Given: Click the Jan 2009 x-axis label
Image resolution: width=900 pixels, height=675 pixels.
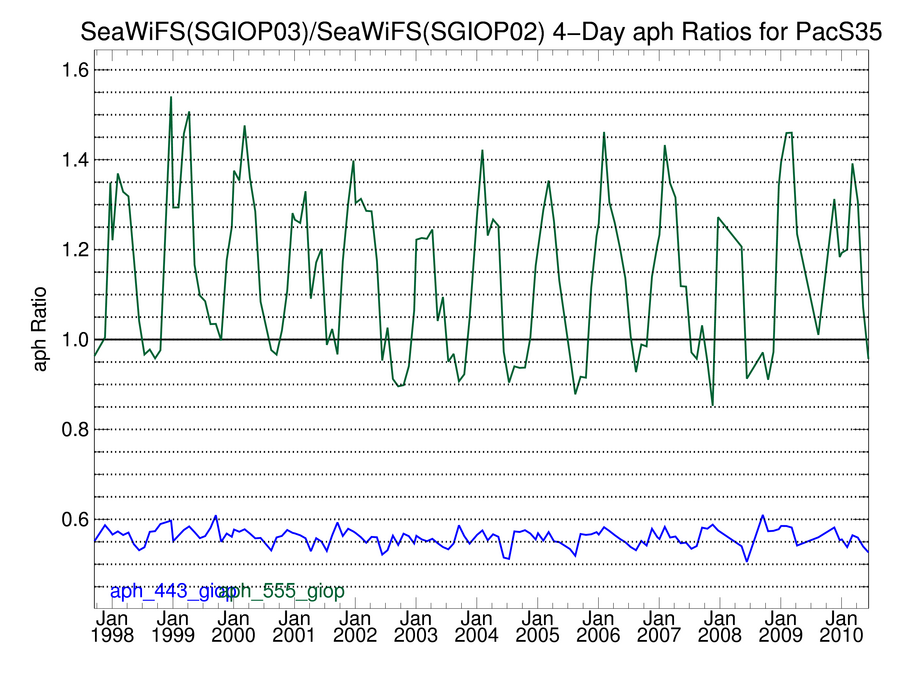Looking at the screenshot, I should tap(781, 627).
